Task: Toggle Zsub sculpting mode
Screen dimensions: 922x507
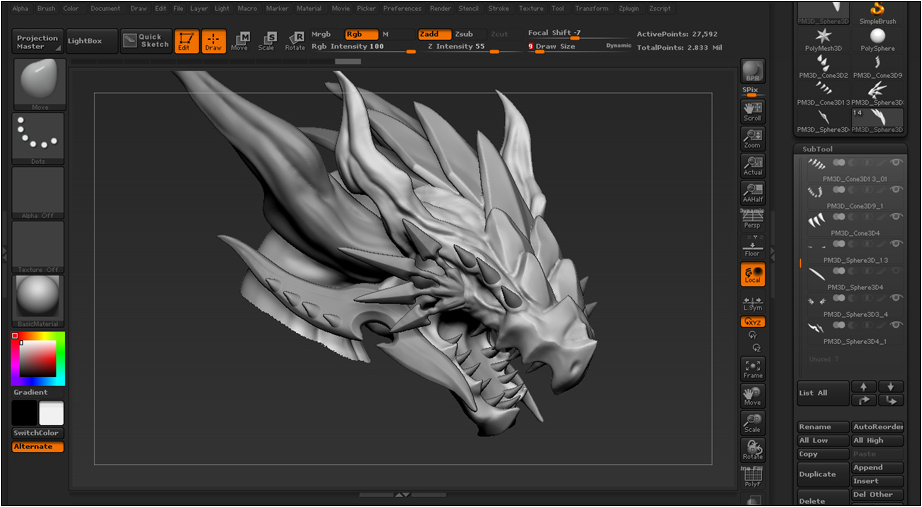Action: point(466,35)
